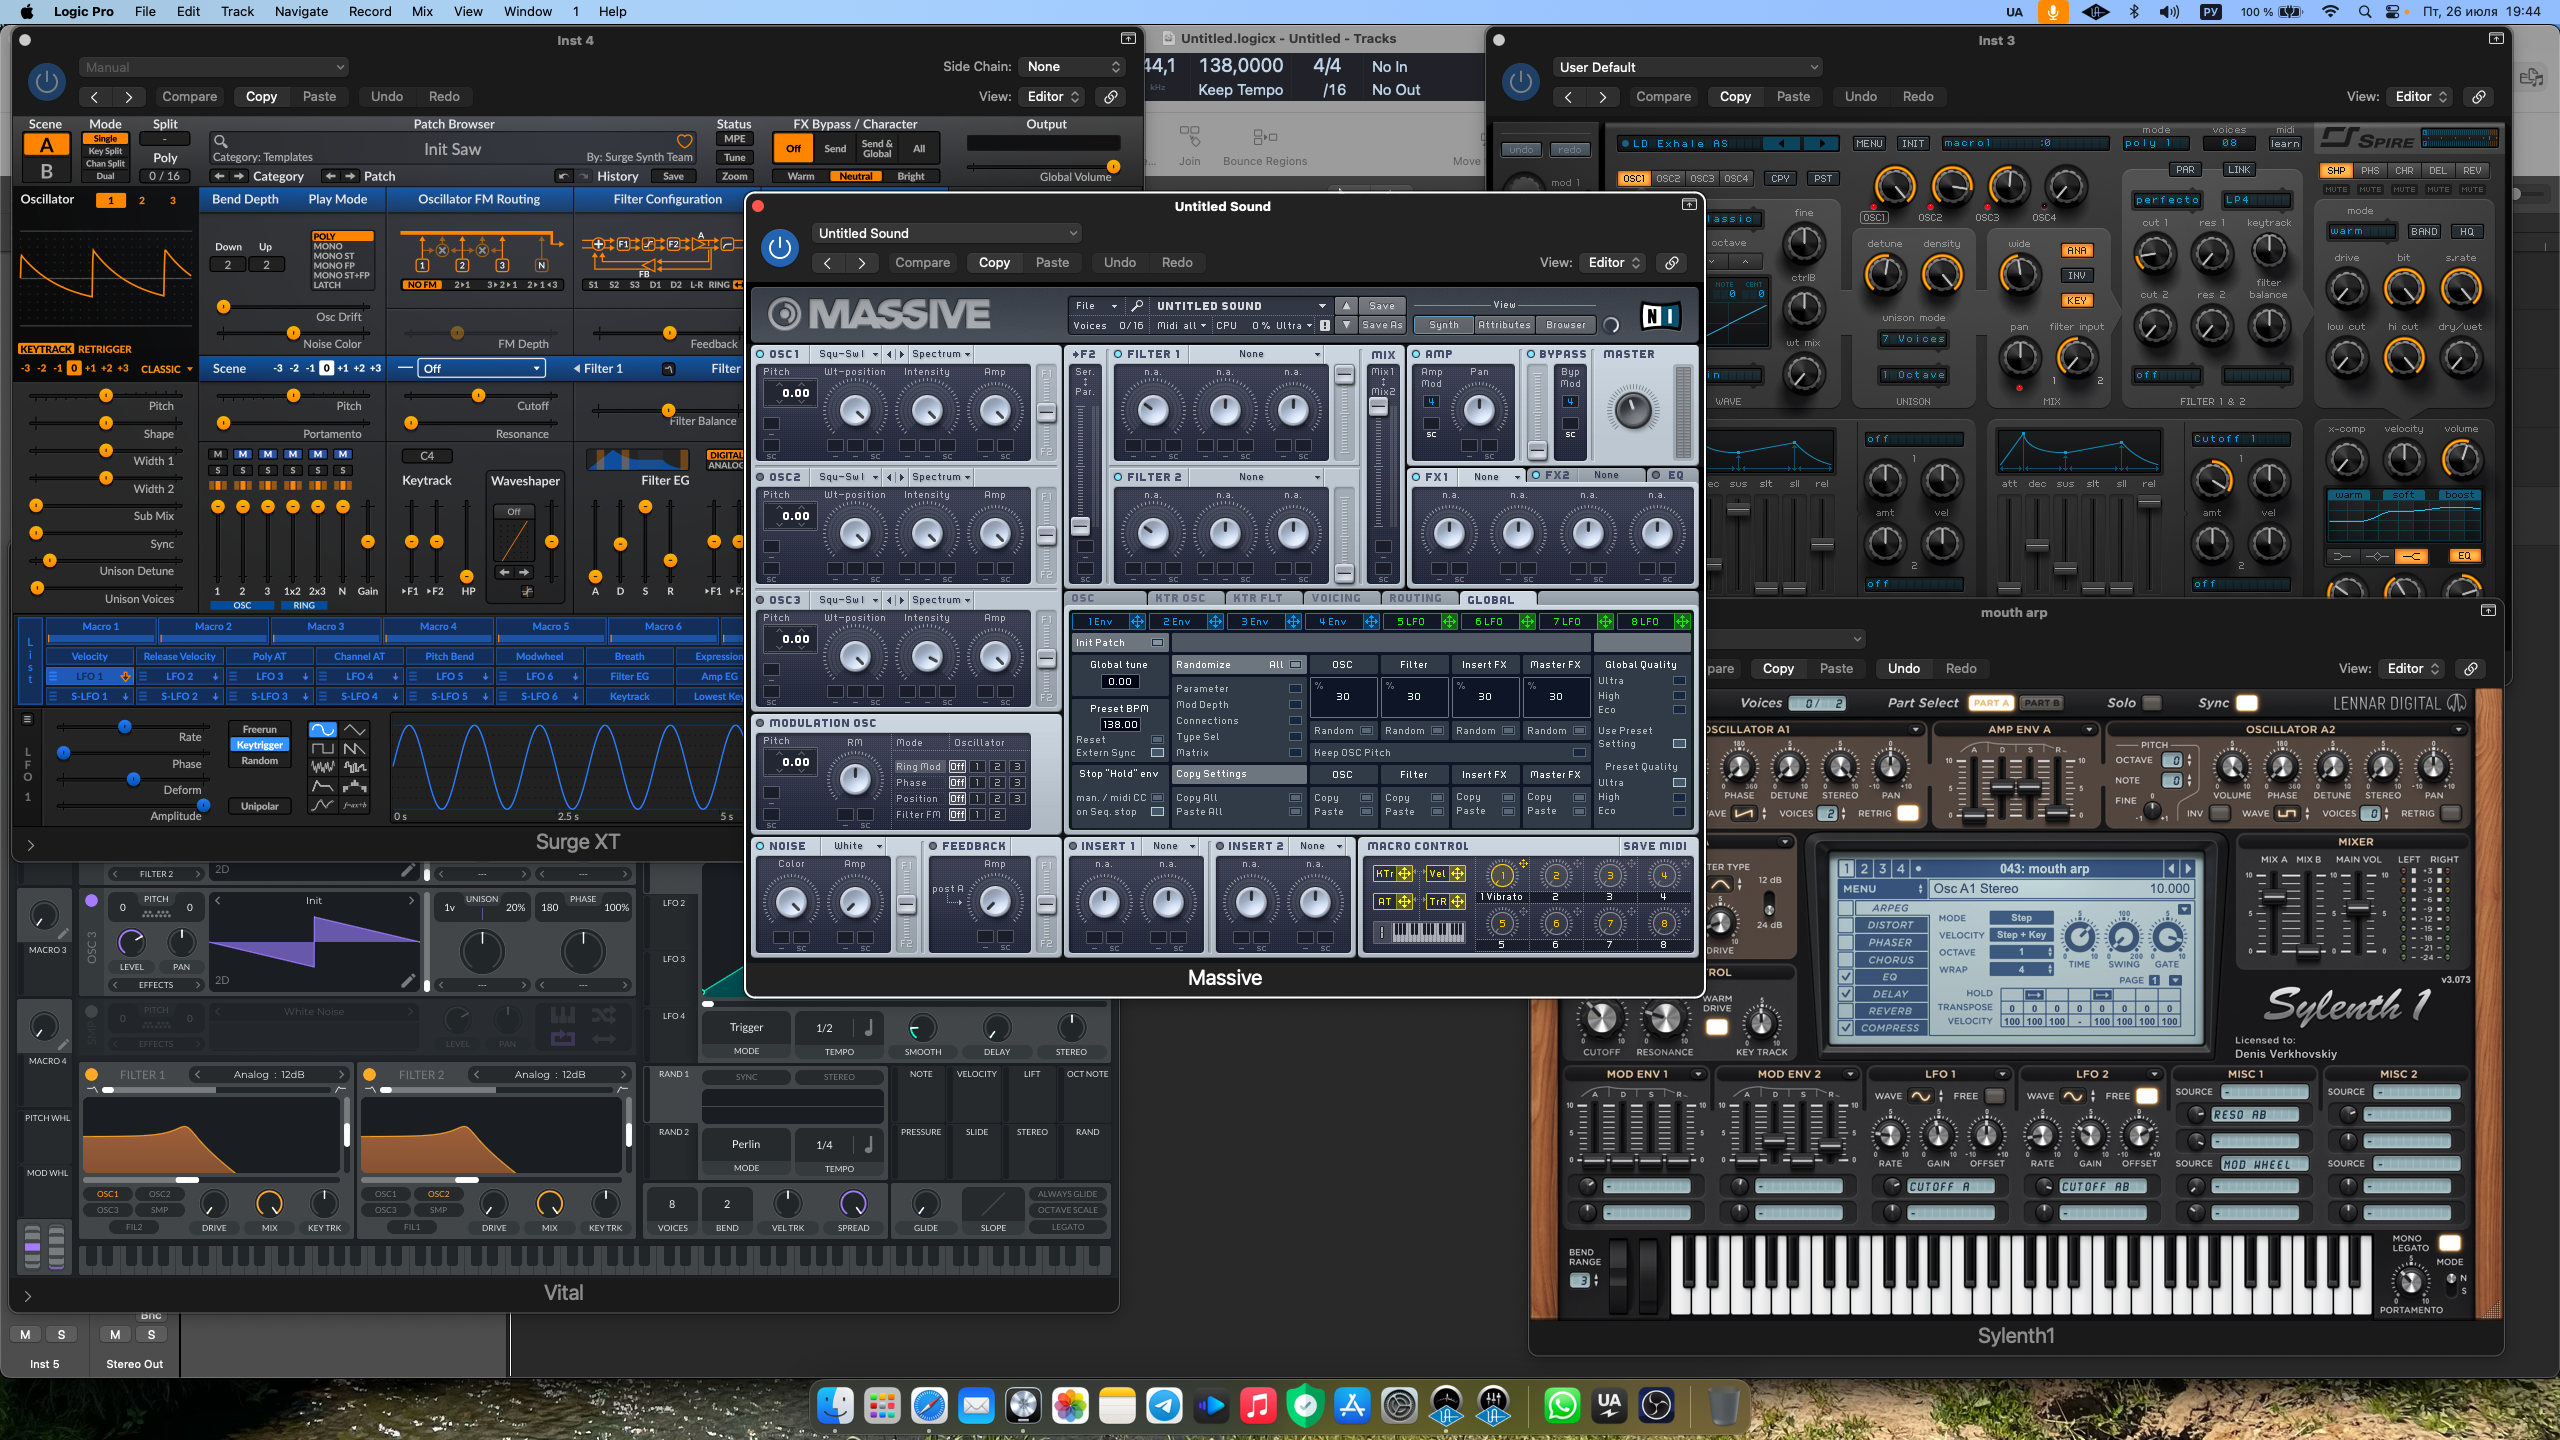Toggle power button in Inst 4 Surge window
The width and height of the screenshot is (2560, 1440).
[46, 82]
